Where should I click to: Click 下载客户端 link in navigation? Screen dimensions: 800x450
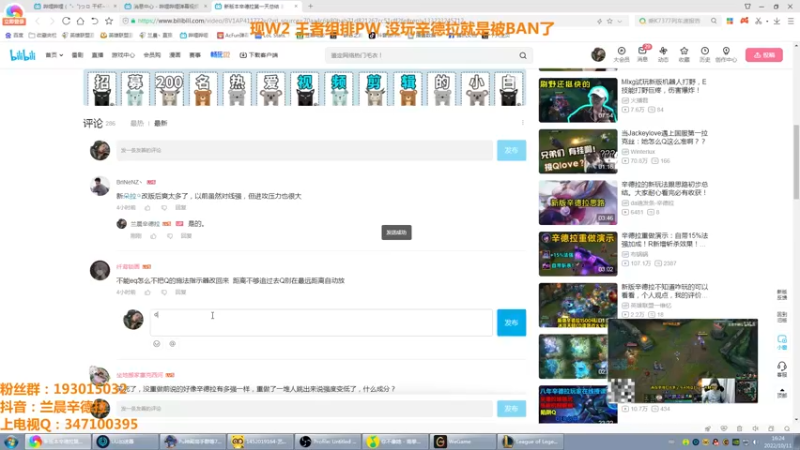(259, 55)
